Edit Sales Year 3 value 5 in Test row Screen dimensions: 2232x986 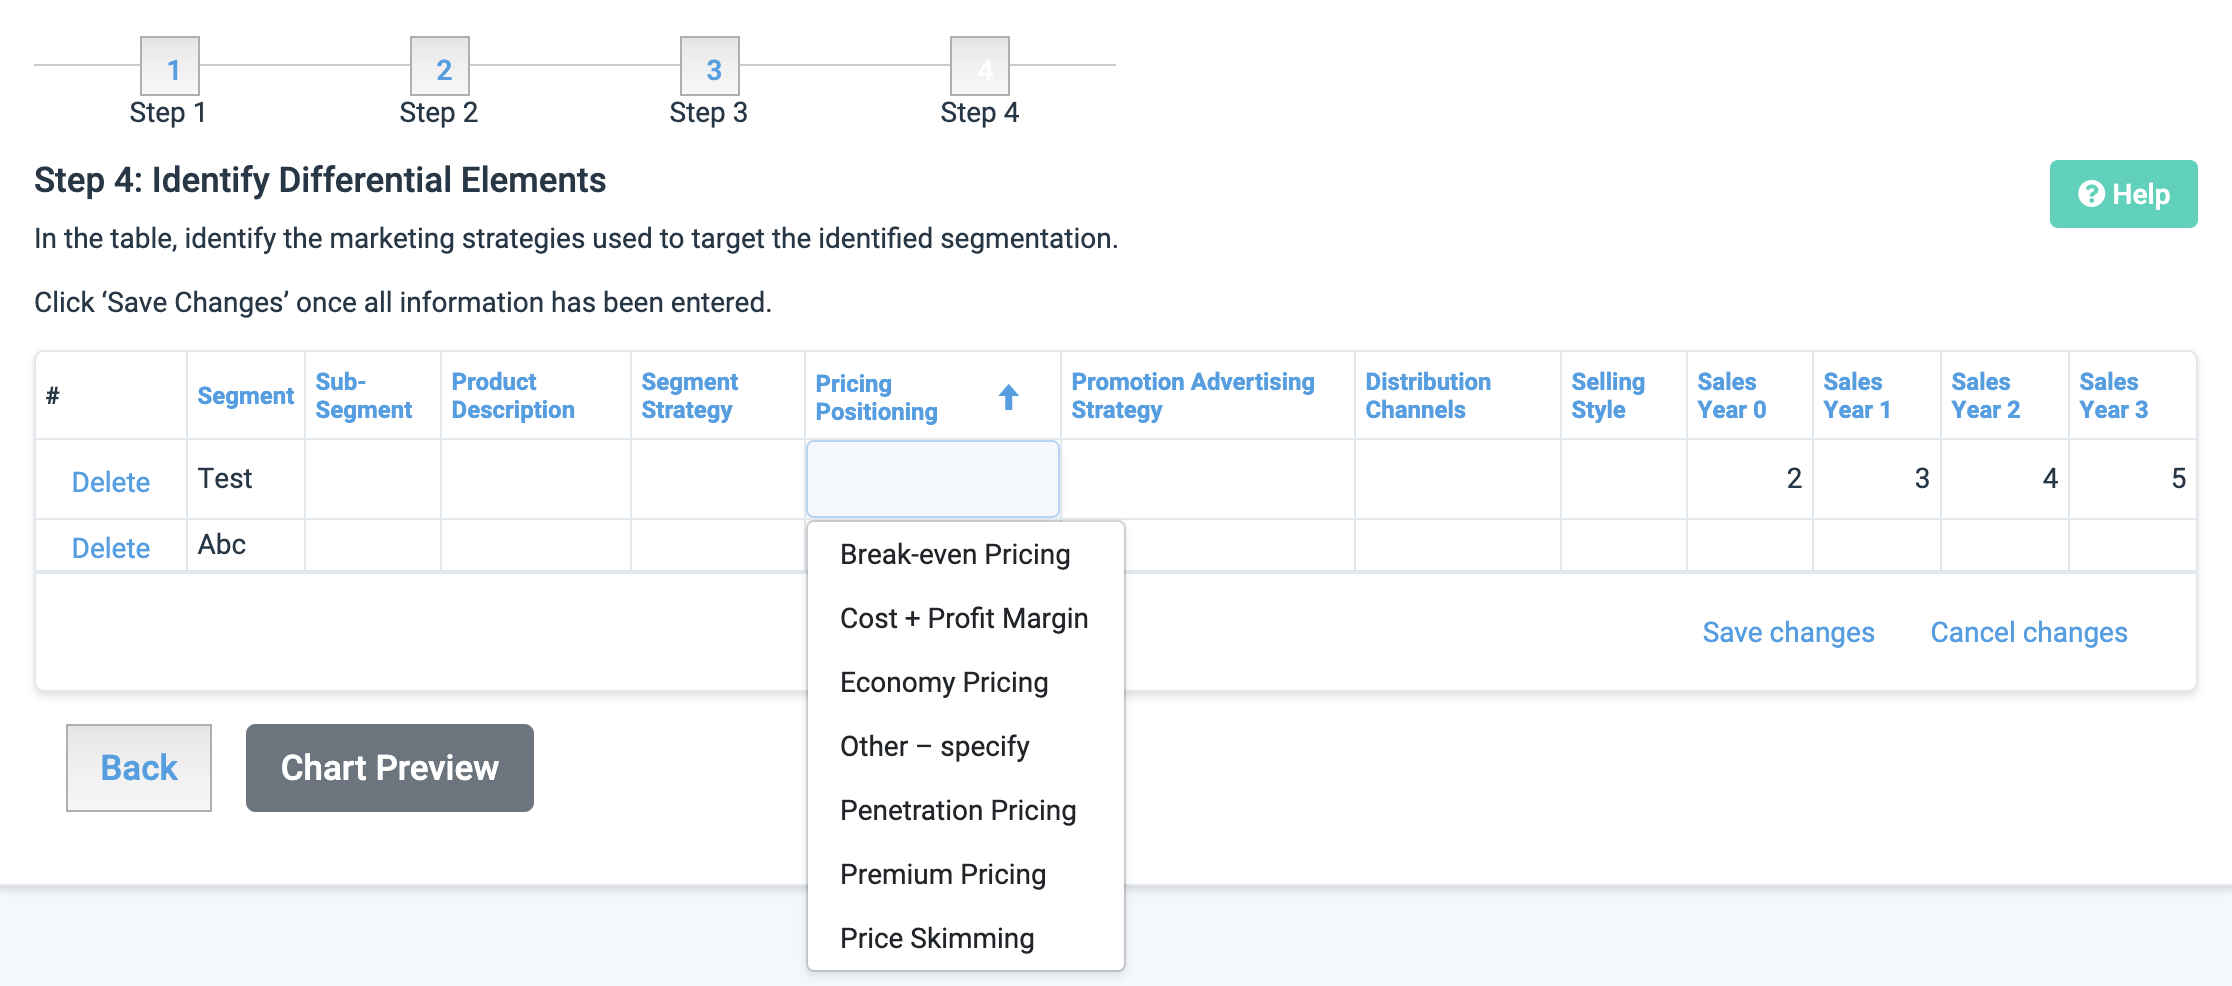[2133, 479]
